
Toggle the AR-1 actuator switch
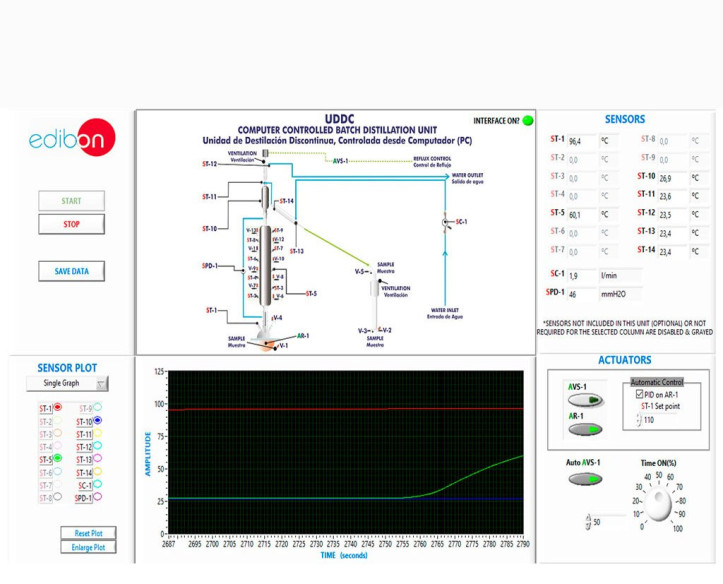tap(585, 430)
